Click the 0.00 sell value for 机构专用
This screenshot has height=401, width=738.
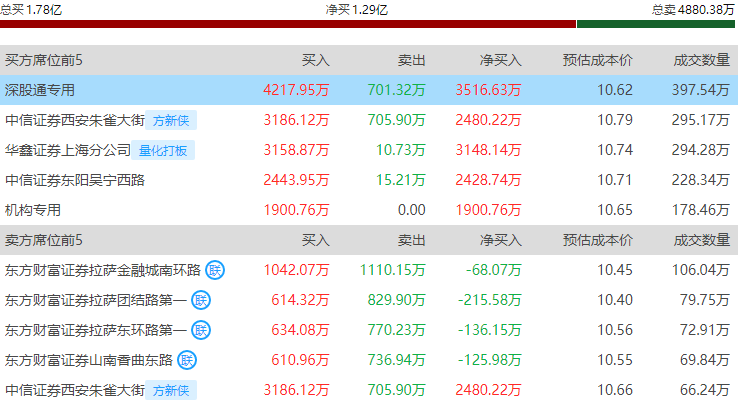tap(411, 210)
